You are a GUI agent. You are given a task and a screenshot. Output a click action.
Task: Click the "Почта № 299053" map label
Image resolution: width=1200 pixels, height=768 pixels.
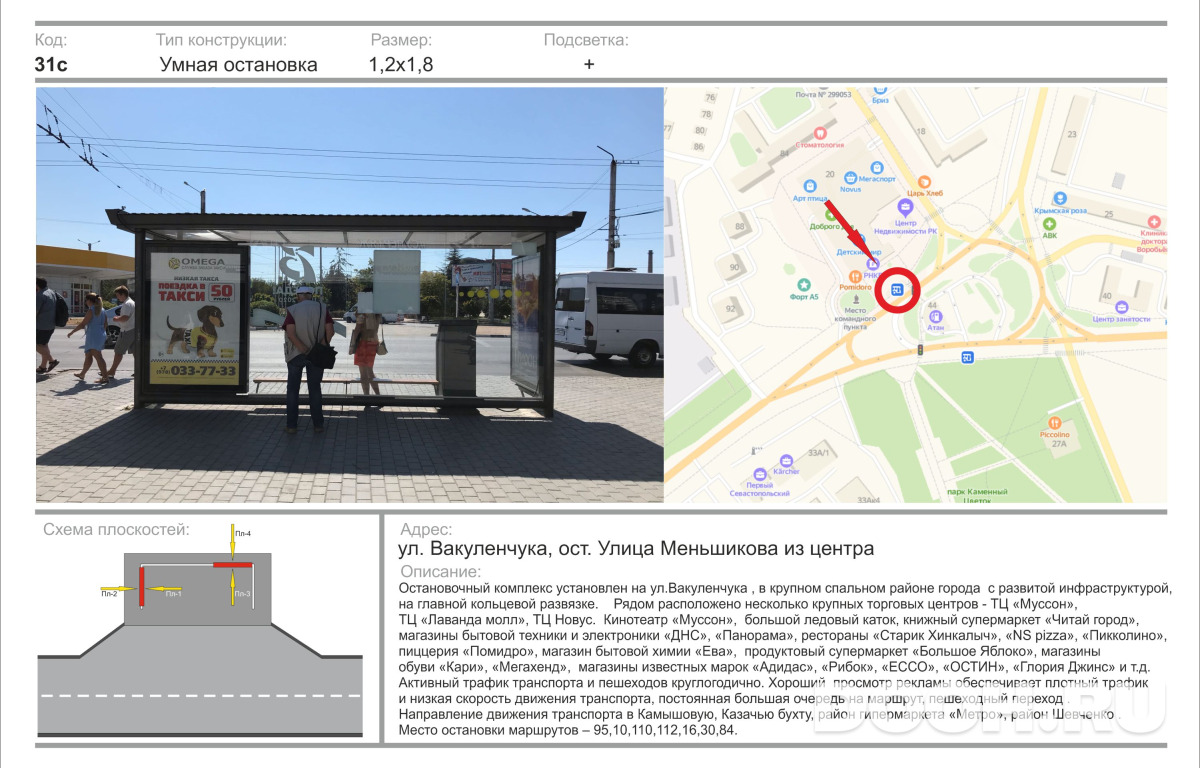[823, 94]
